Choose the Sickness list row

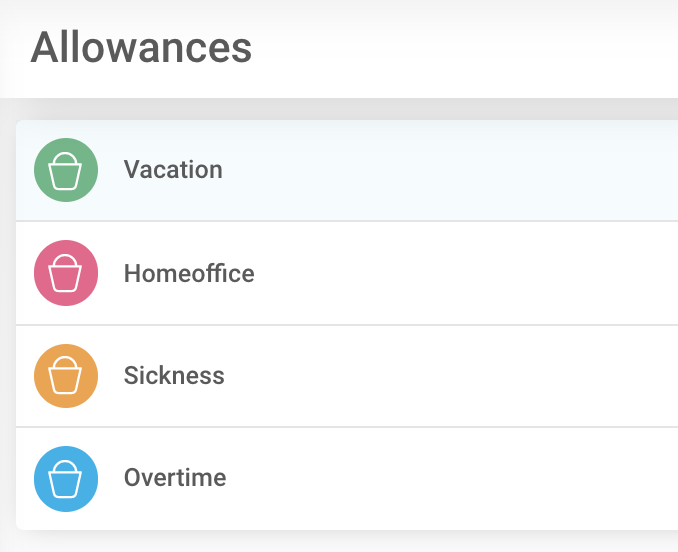point(400,376)
